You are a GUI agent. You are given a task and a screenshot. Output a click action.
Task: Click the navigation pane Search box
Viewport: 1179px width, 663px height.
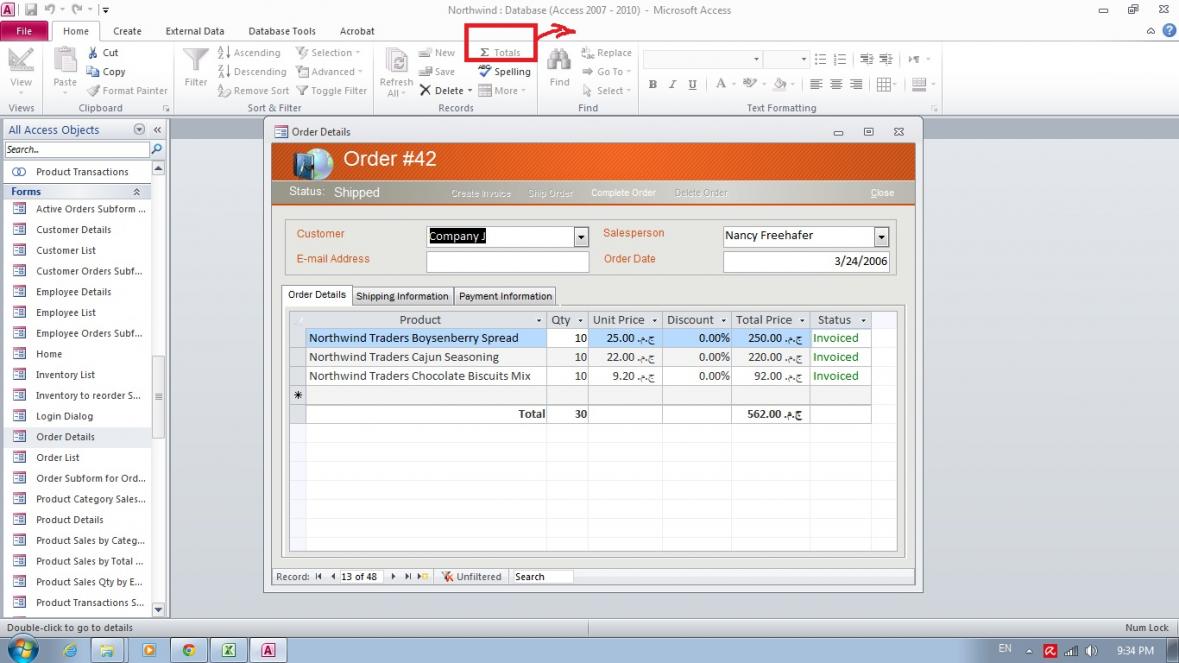click(77, 150)
